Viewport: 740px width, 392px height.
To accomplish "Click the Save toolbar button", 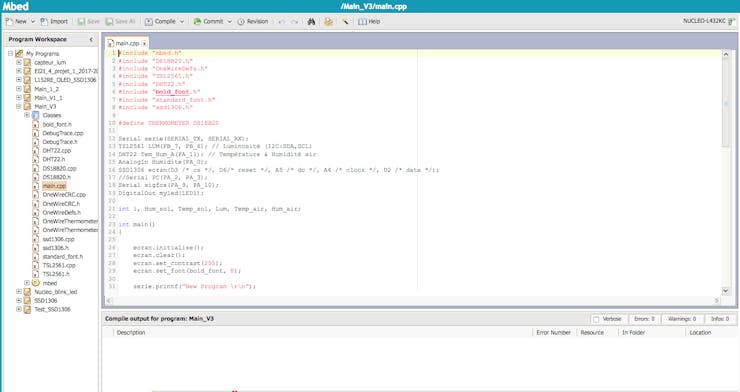I will 89,22.
